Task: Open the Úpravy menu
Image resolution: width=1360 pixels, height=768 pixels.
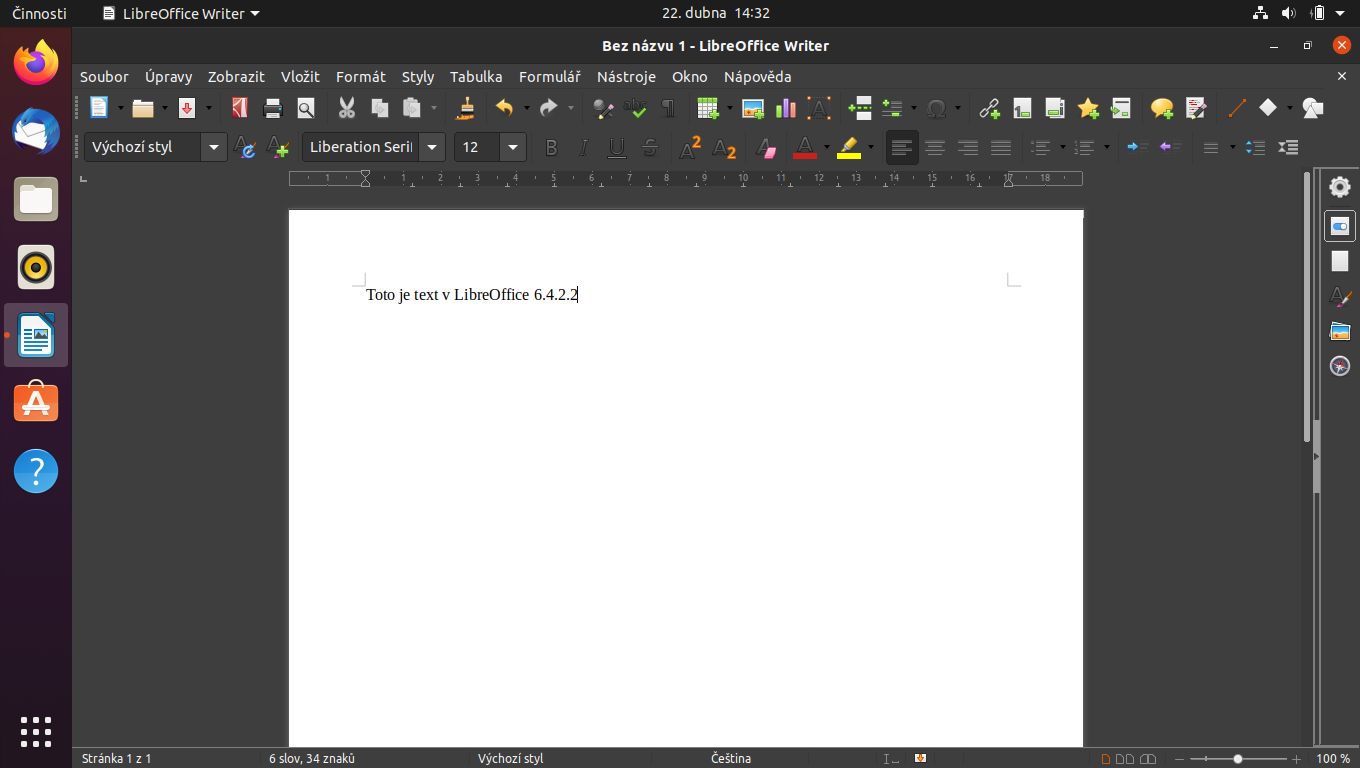Action: [x=168, y=77]
